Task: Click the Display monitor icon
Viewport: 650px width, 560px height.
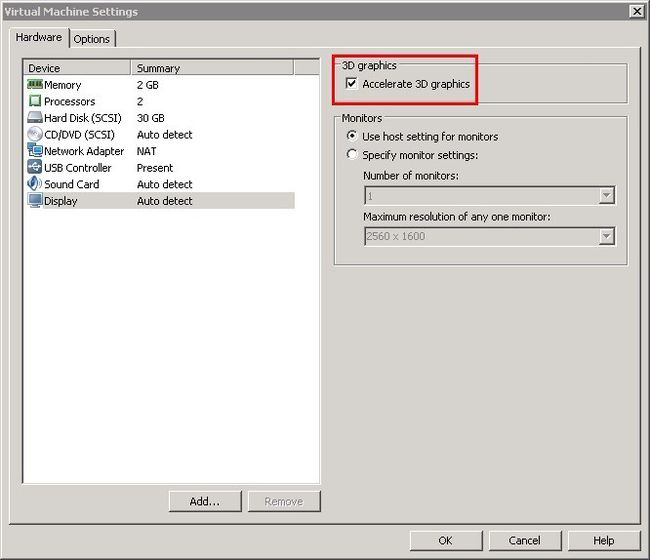Action: (x=35, y=200)
